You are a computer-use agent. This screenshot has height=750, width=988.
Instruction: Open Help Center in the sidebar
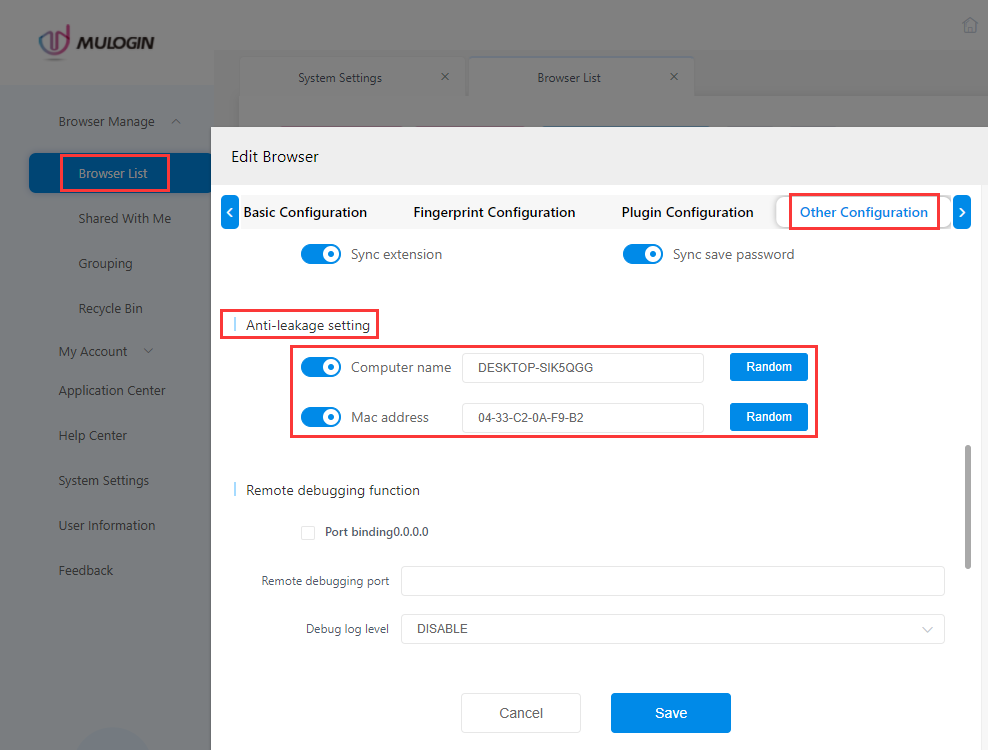click(x=93, y=436)
